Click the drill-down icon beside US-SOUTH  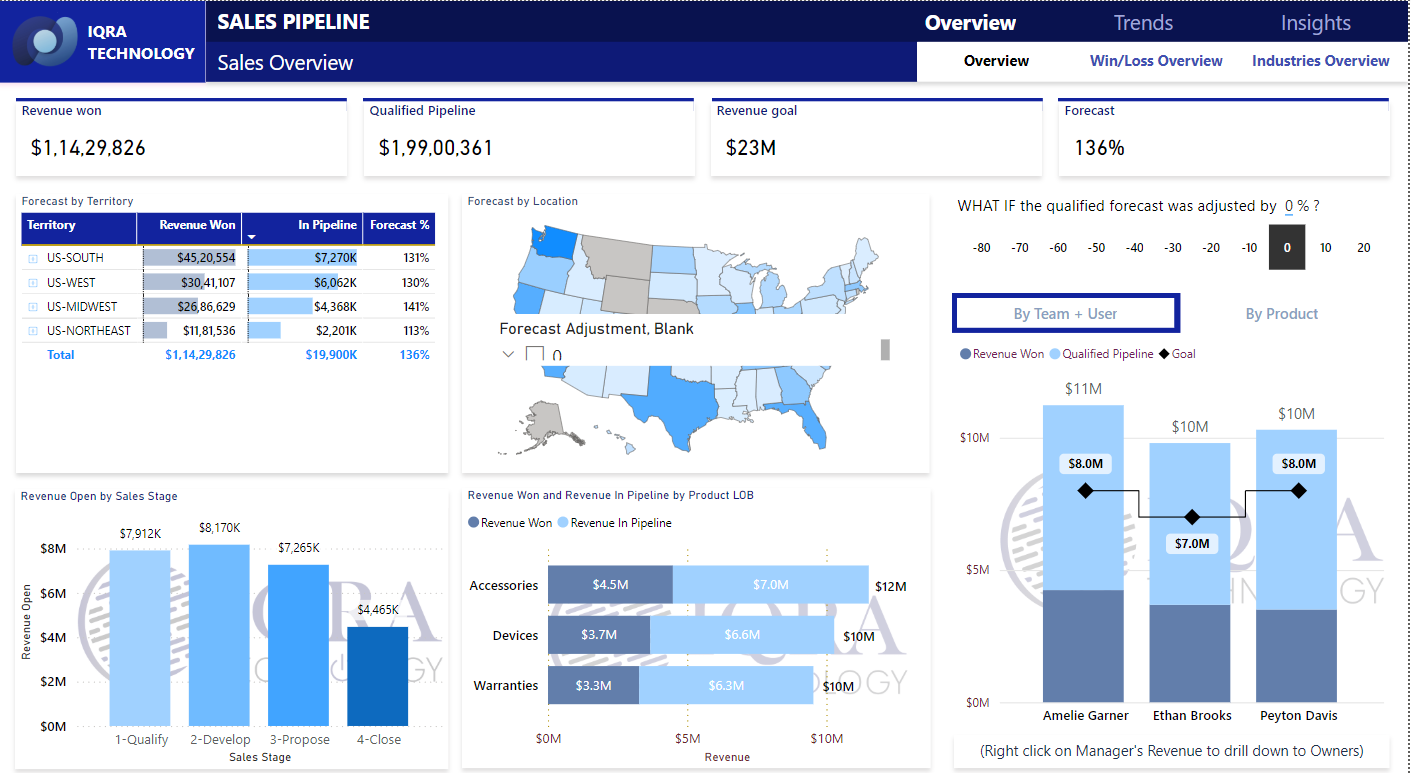point(33,258)
